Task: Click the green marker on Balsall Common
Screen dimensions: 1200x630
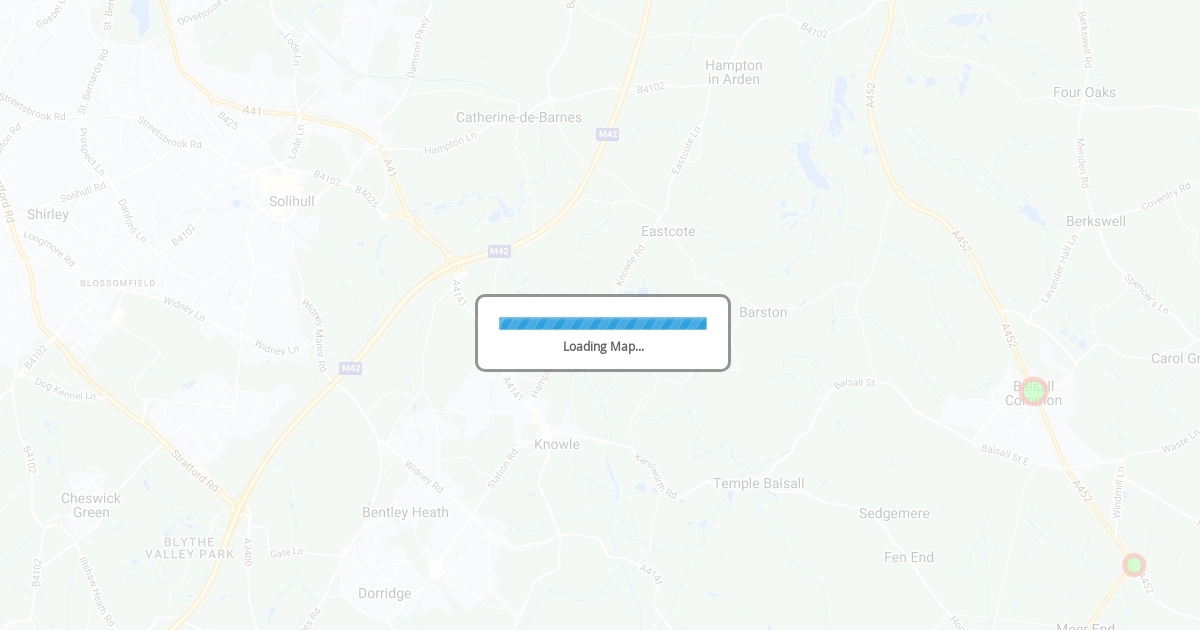Action: point(1033,391)
